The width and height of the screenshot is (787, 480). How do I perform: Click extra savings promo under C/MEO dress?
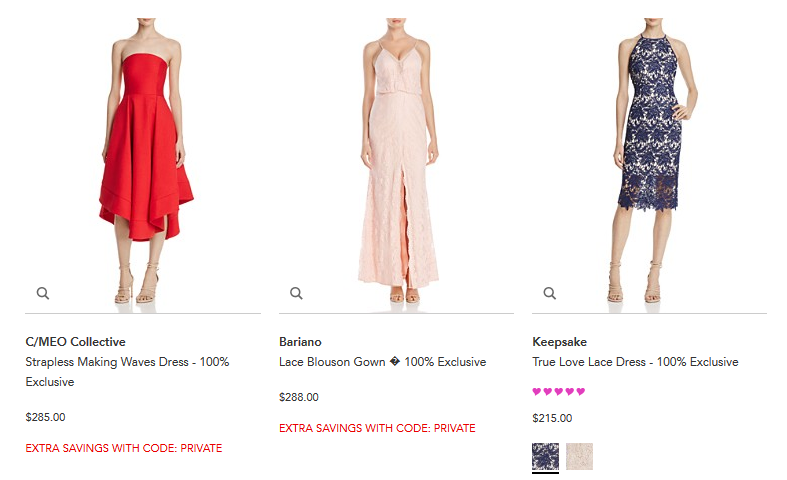tap(123, 448)
